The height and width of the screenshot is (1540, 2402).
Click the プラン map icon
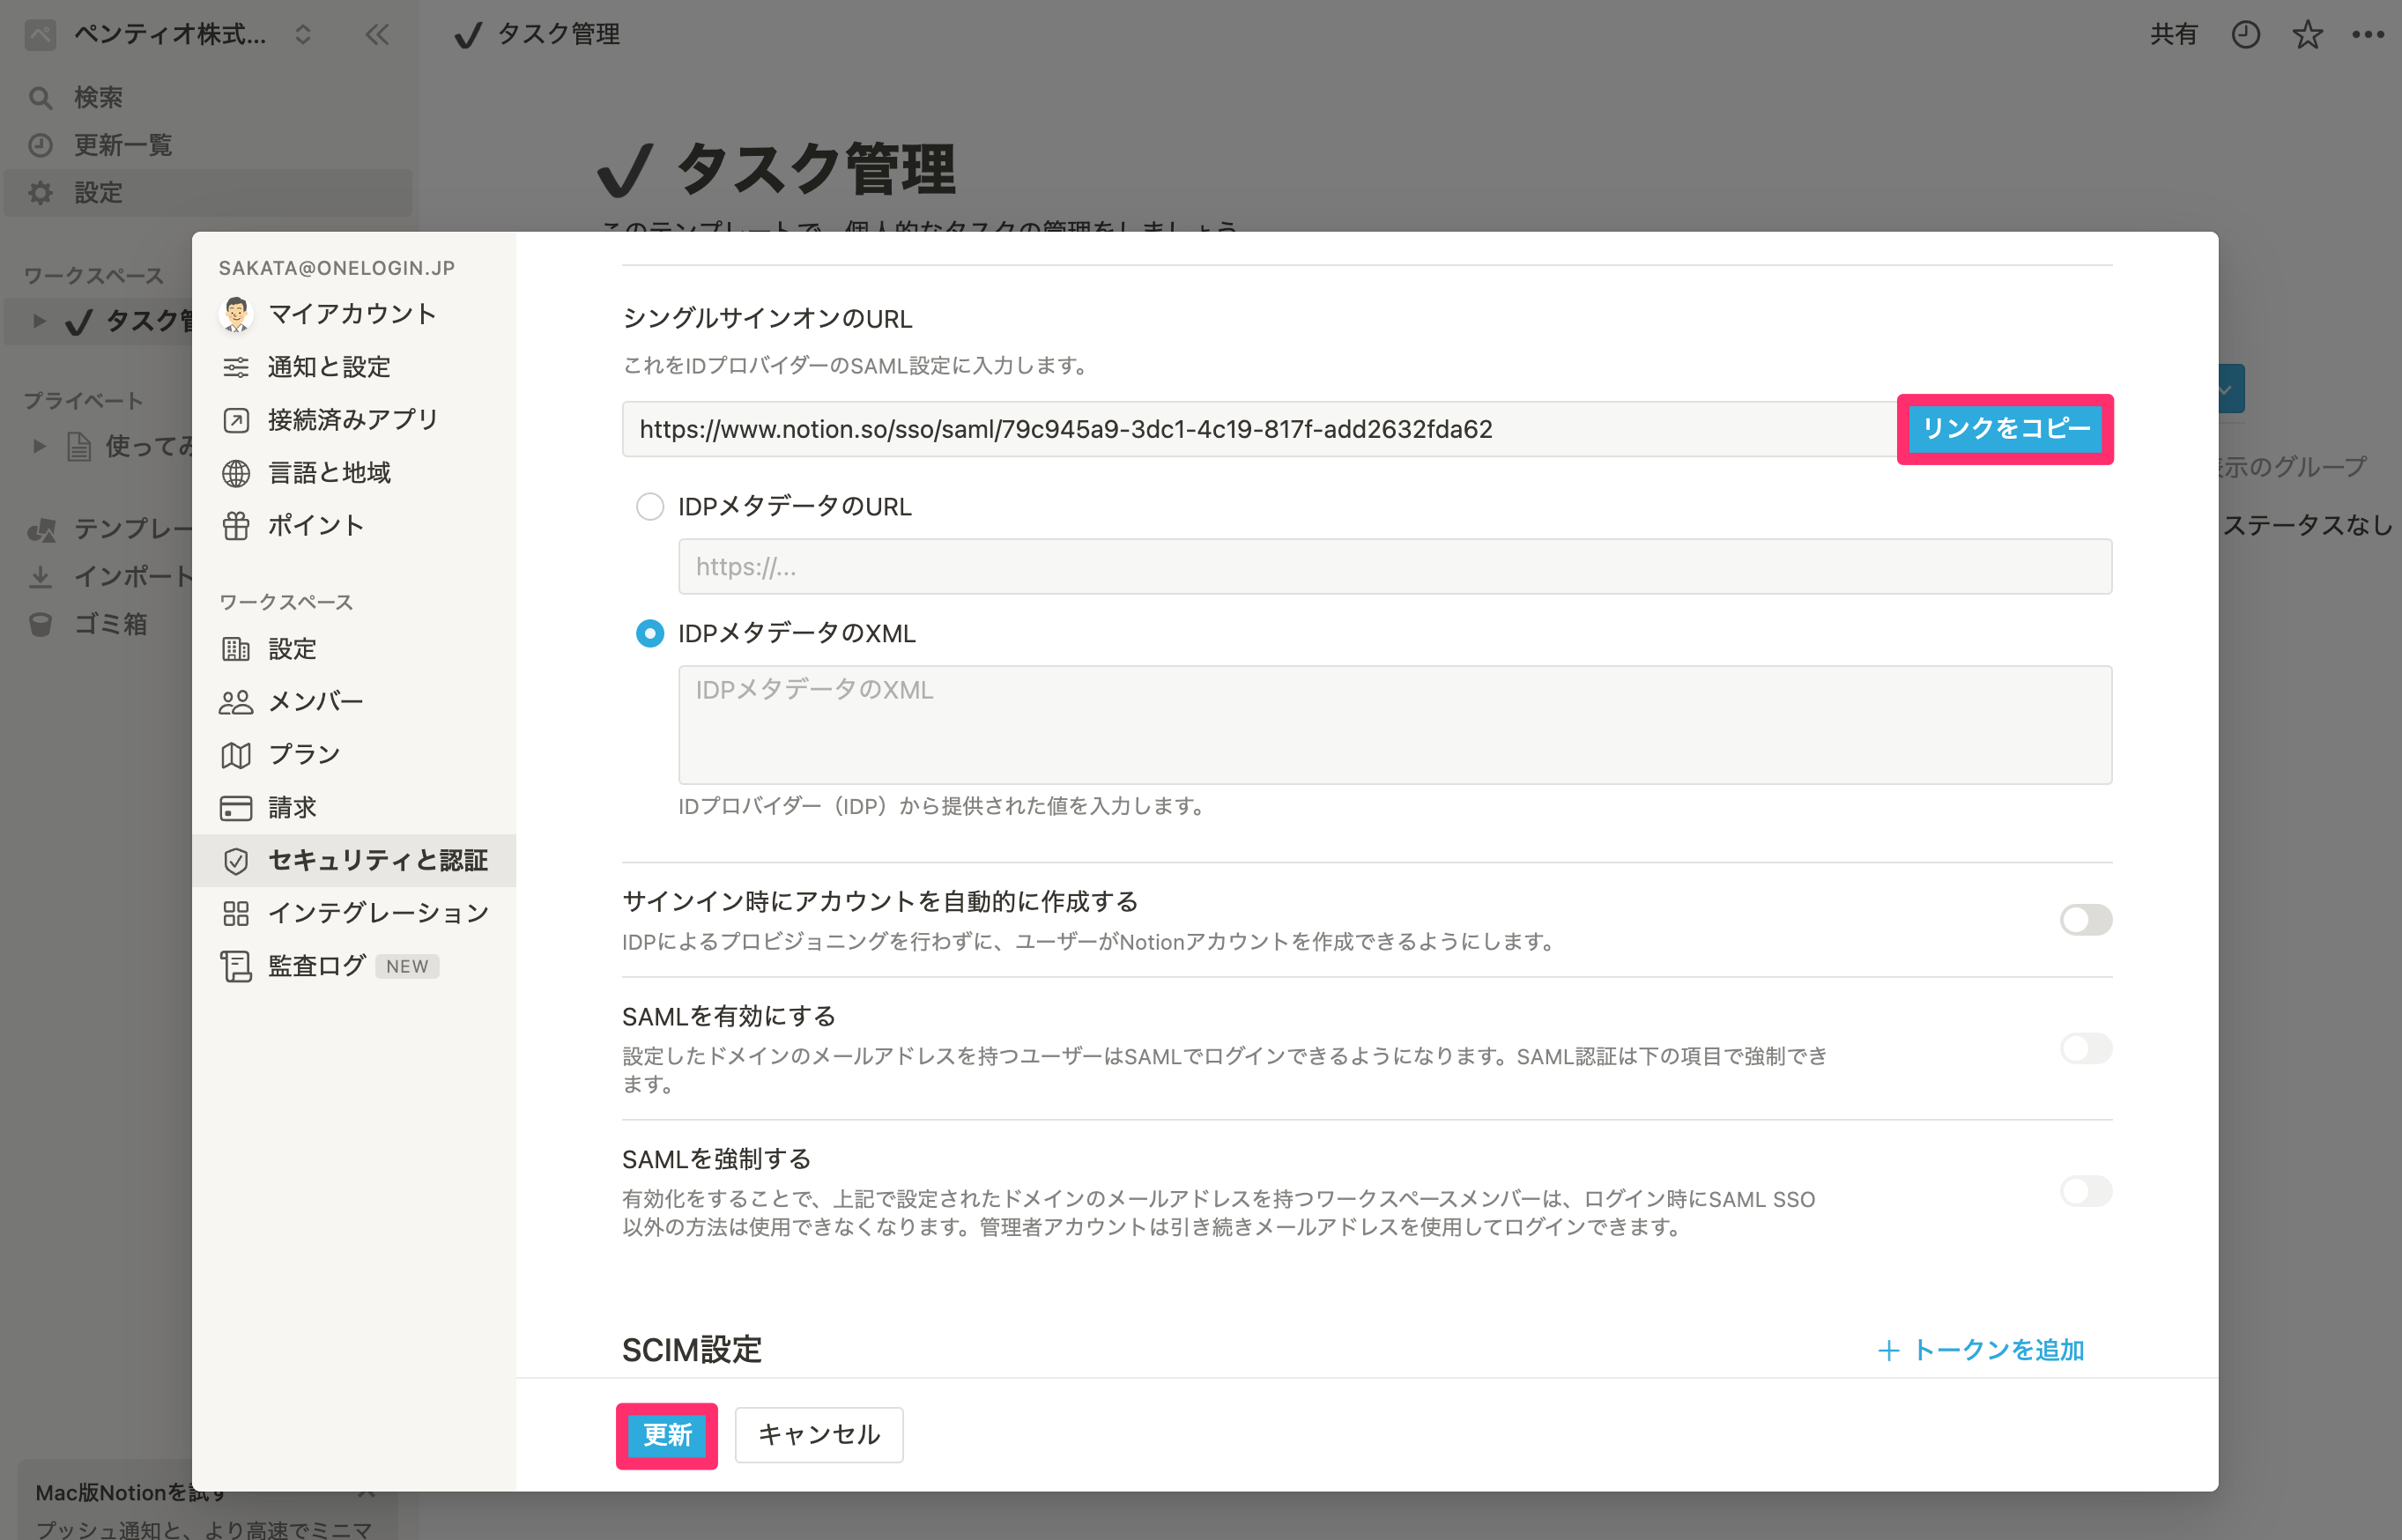(236, 755)
